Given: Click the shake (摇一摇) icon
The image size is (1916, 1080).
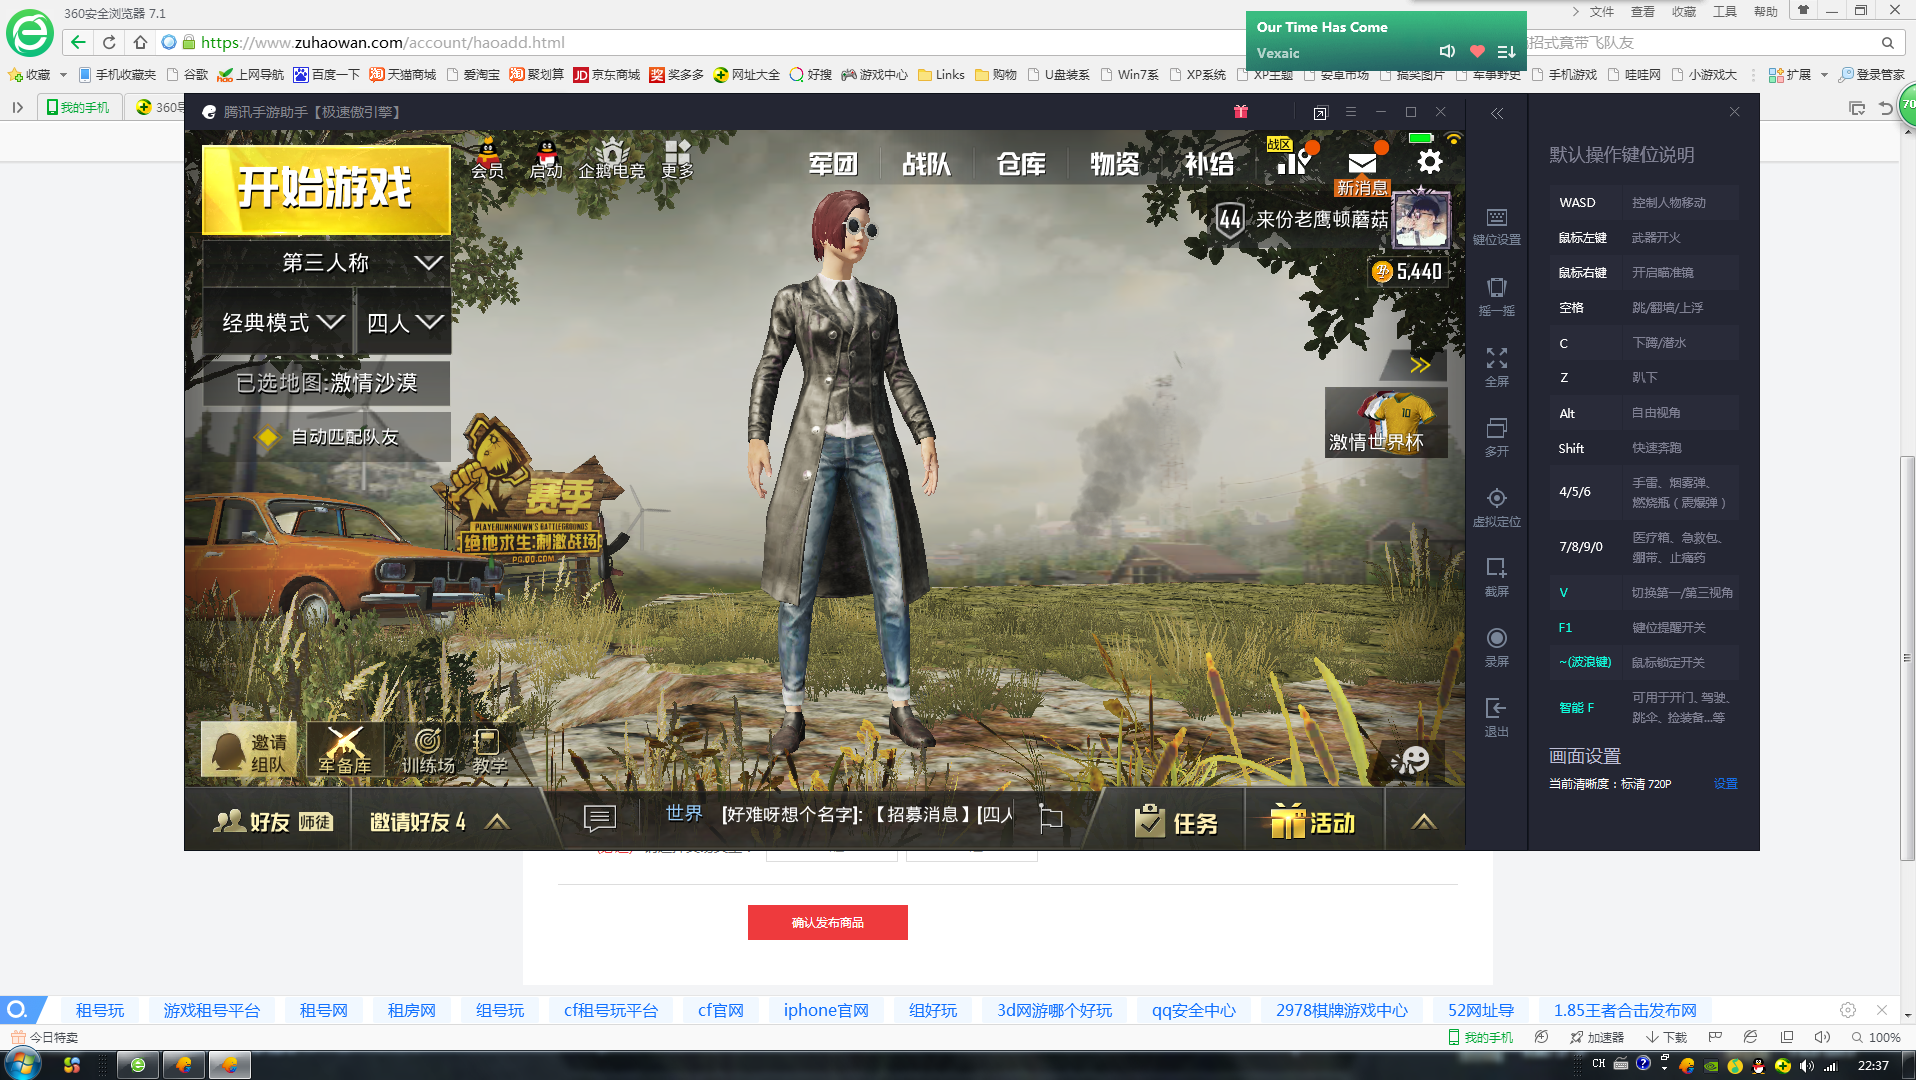Looking at the screenshot, I should click(x=1496, y=297).
